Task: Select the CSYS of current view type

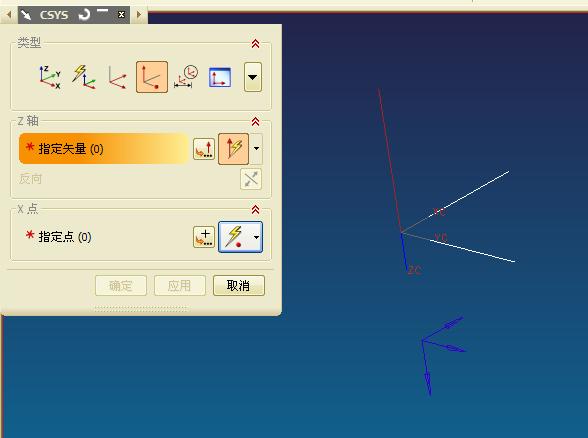Action: (x=220, y=77)
